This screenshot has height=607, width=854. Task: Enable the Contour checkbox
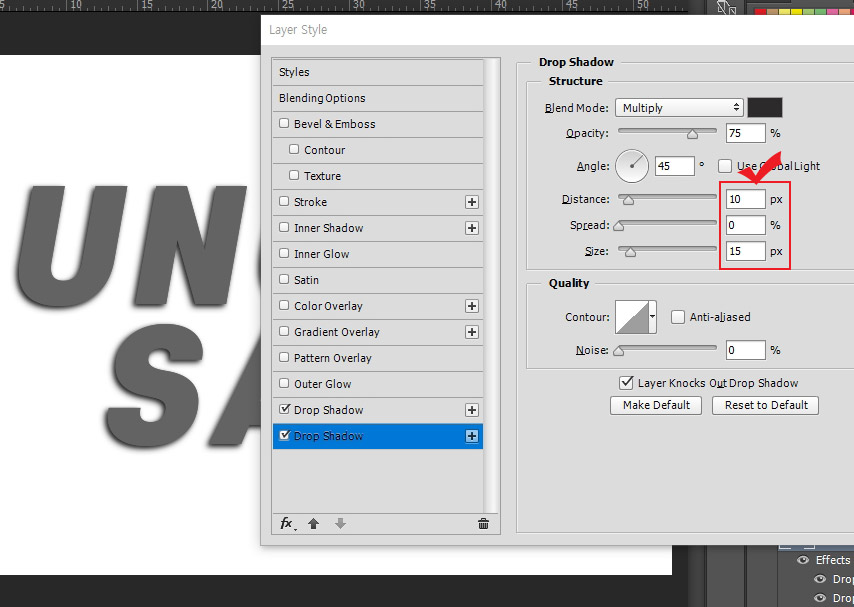(x=294, y=149)
